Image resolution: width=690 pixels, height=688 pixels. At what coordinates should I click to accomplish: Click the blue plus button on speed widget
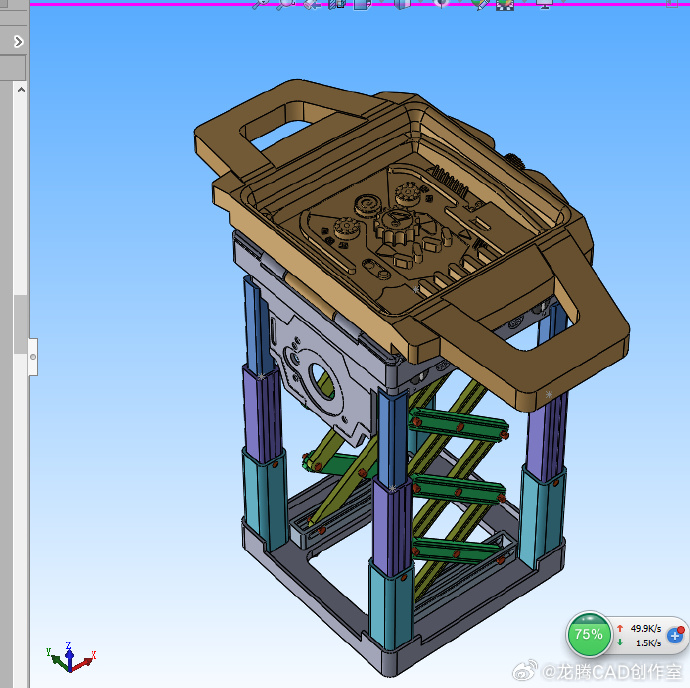674,635
